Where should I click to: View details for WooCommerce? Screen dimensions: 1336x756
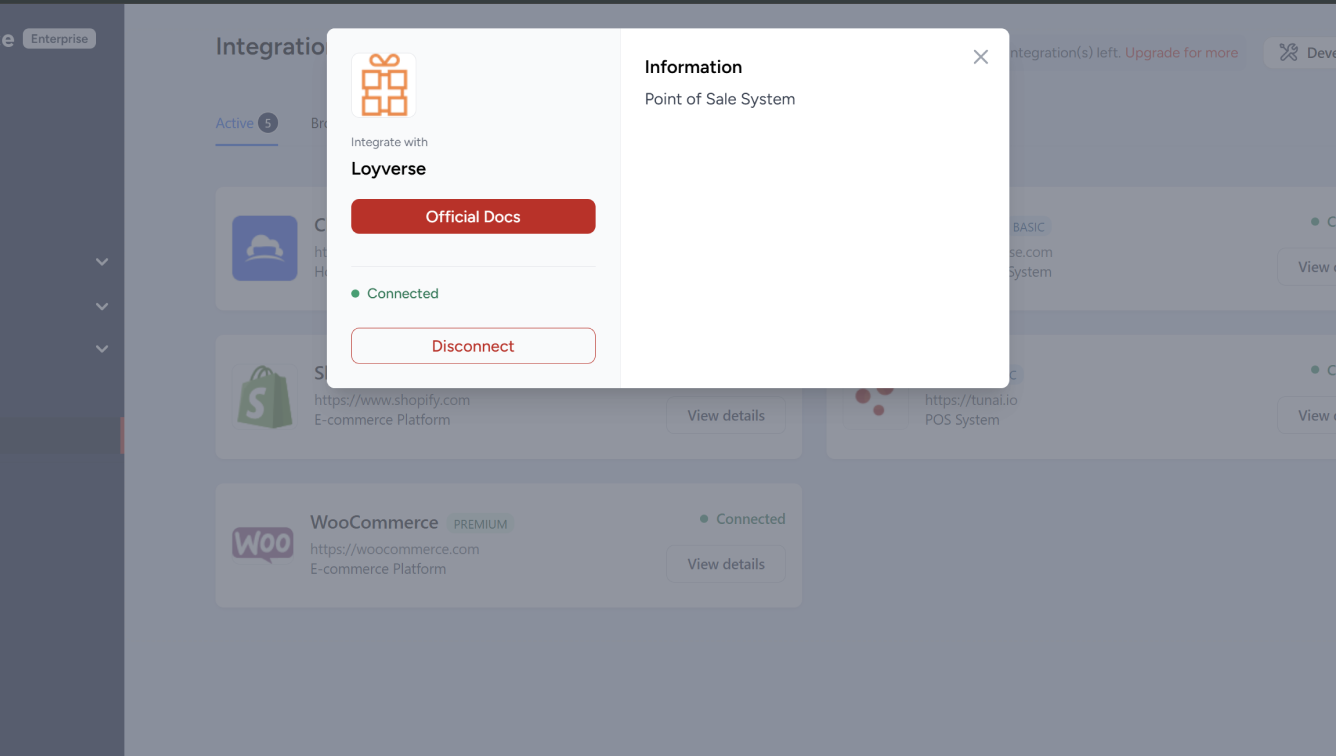pyautogui.click(x=726, y=563)
